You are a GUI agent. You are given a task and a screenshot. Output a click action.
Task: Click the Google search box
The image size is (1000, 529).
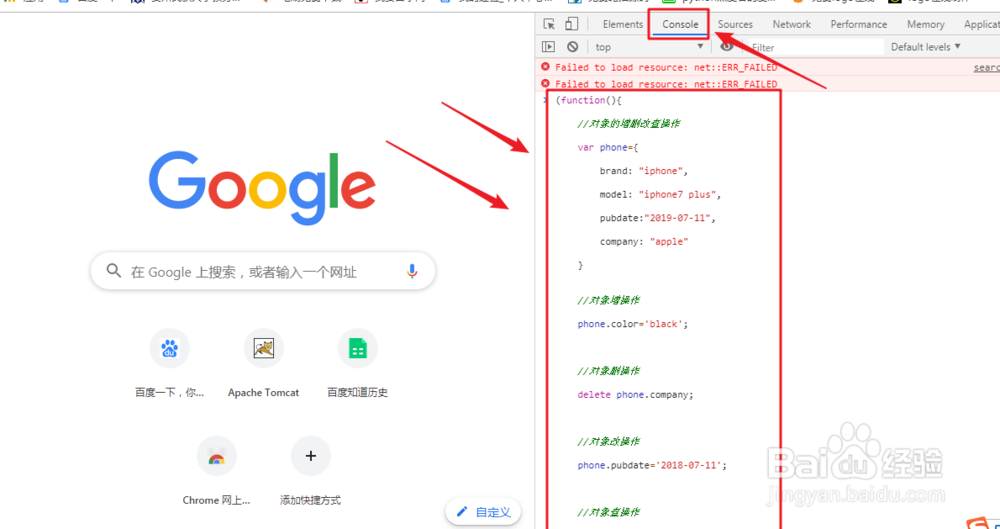point(263,272)
